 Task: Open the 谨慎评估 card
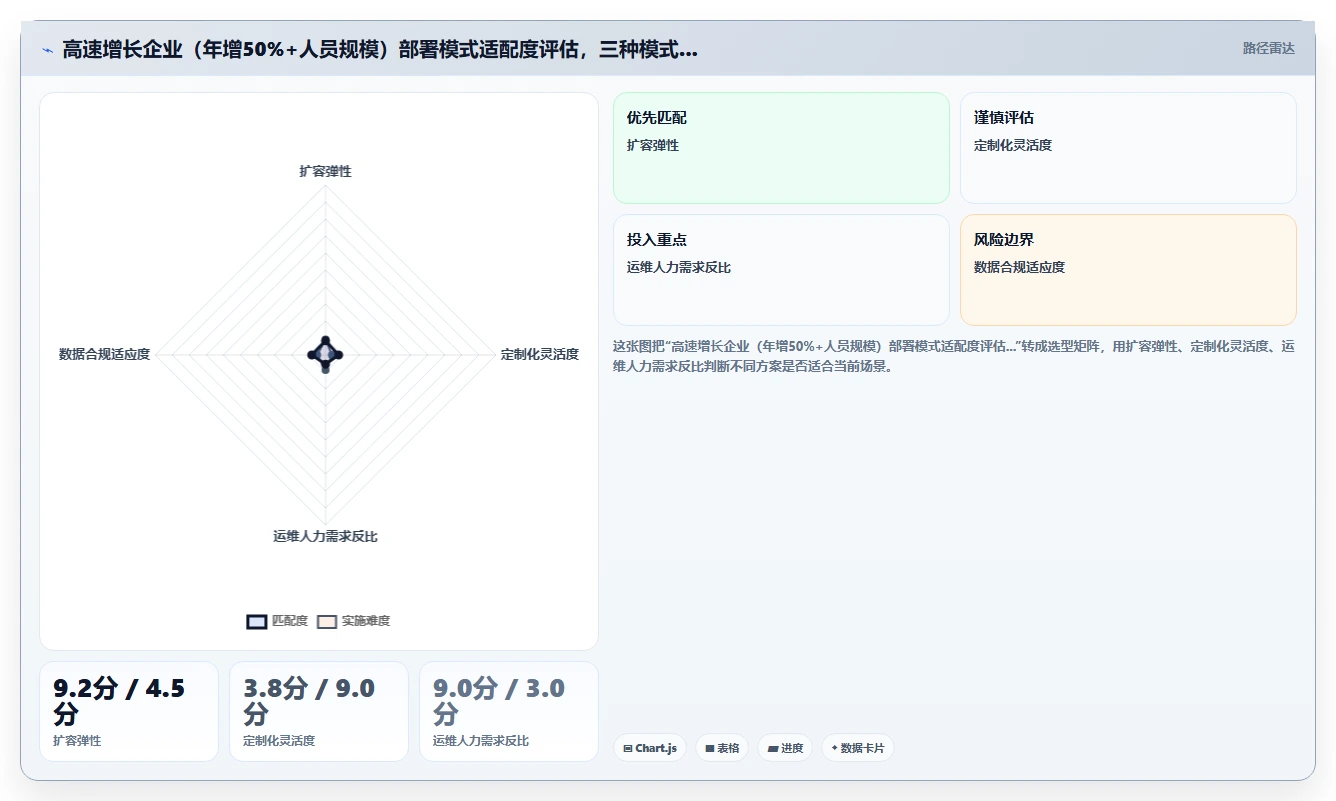1128,148
